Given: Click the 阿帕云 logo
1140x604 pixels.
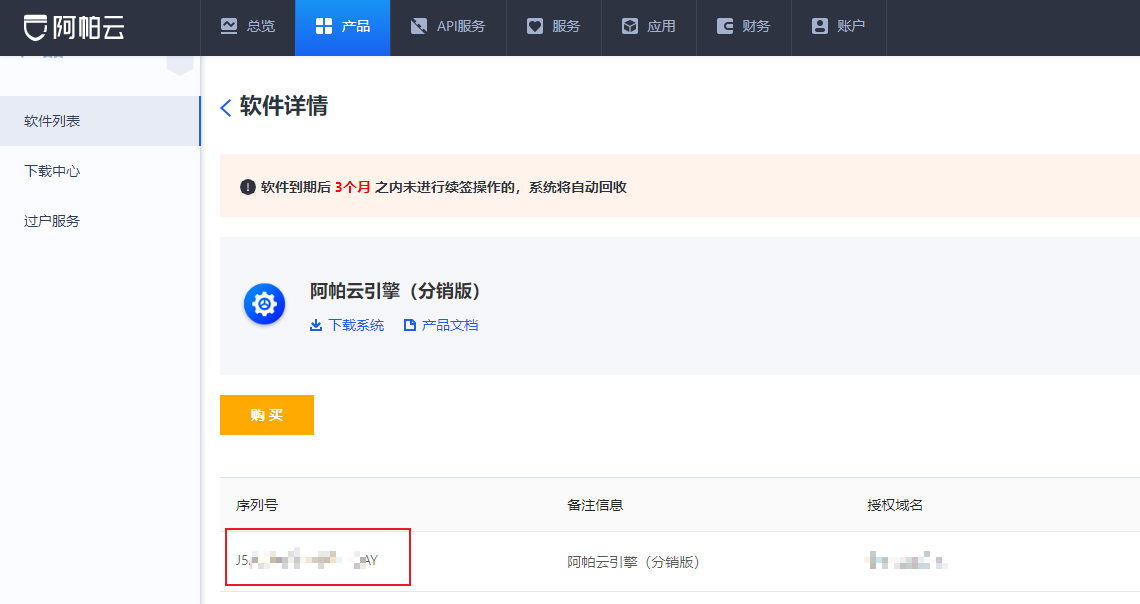Looking at the screenshot, I should (x=74, y=28).
